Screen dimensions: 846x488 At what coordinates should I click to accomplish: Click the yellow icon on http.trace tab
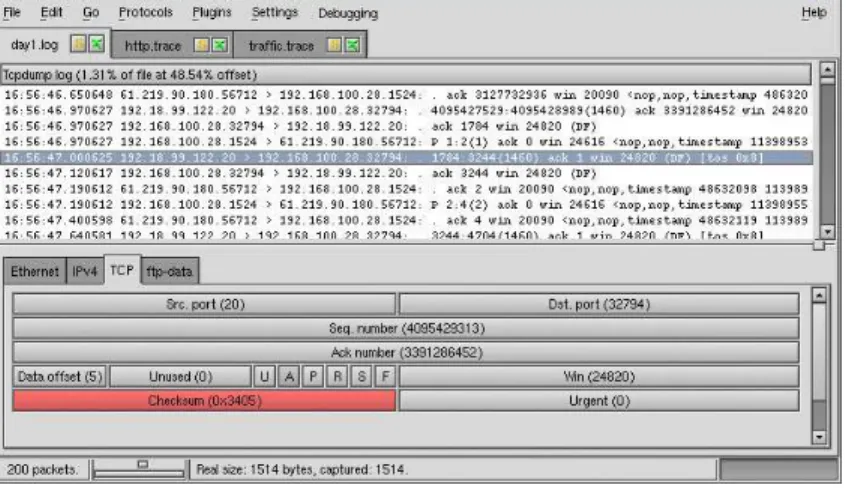pos(201,45)
